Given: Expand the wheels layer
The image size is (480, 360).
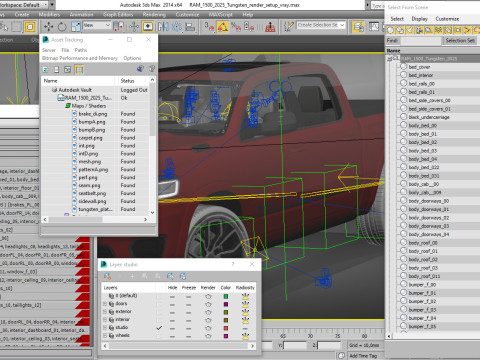Looking at the screenshot, I should tap(105, 336).
